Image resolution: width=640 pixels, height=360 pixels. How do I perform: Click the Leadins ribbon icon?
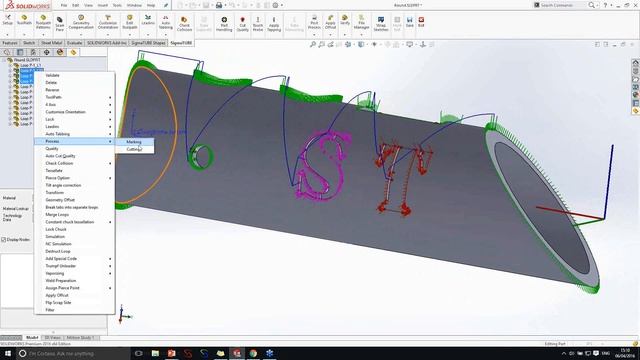(x=148, y=20)
